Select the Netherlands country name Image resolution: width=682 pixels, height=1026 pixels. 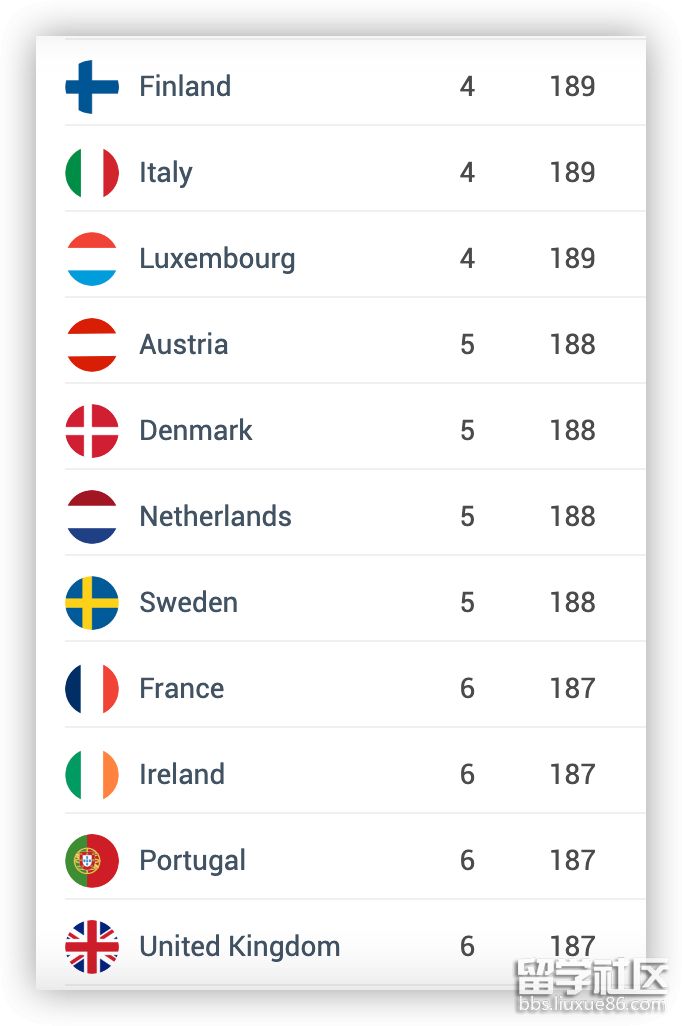coord(215,517)
